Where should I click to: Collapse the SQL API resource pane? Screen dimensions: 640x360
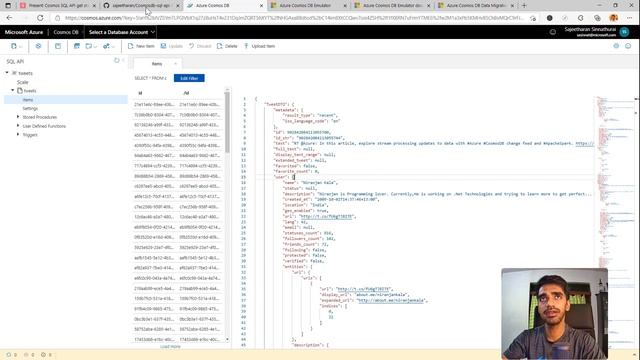click(x=124, y=60)
